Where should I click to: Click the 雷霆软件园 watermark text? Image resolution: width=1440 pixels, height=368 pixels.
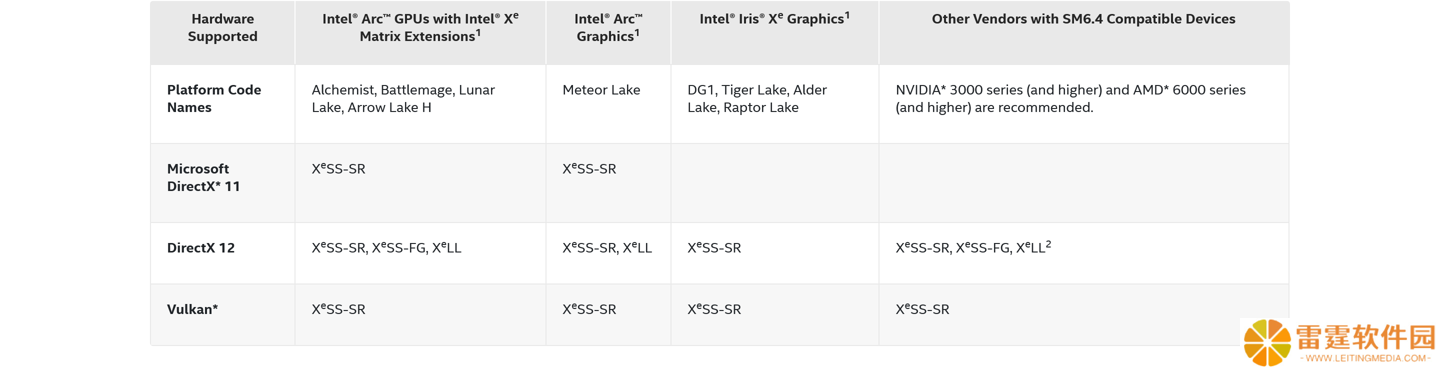(1365, 337)
